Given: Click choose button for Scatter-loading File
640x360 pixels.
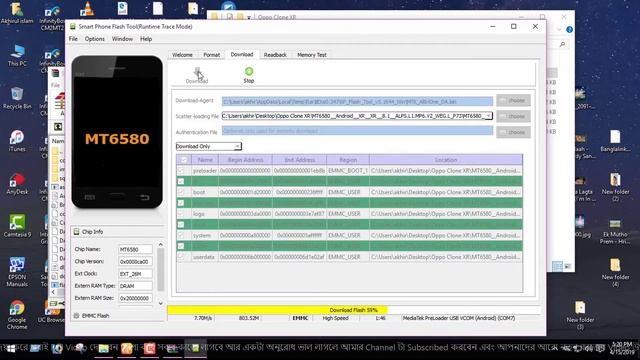Looking at the screenshot, I should click(513, 116).
